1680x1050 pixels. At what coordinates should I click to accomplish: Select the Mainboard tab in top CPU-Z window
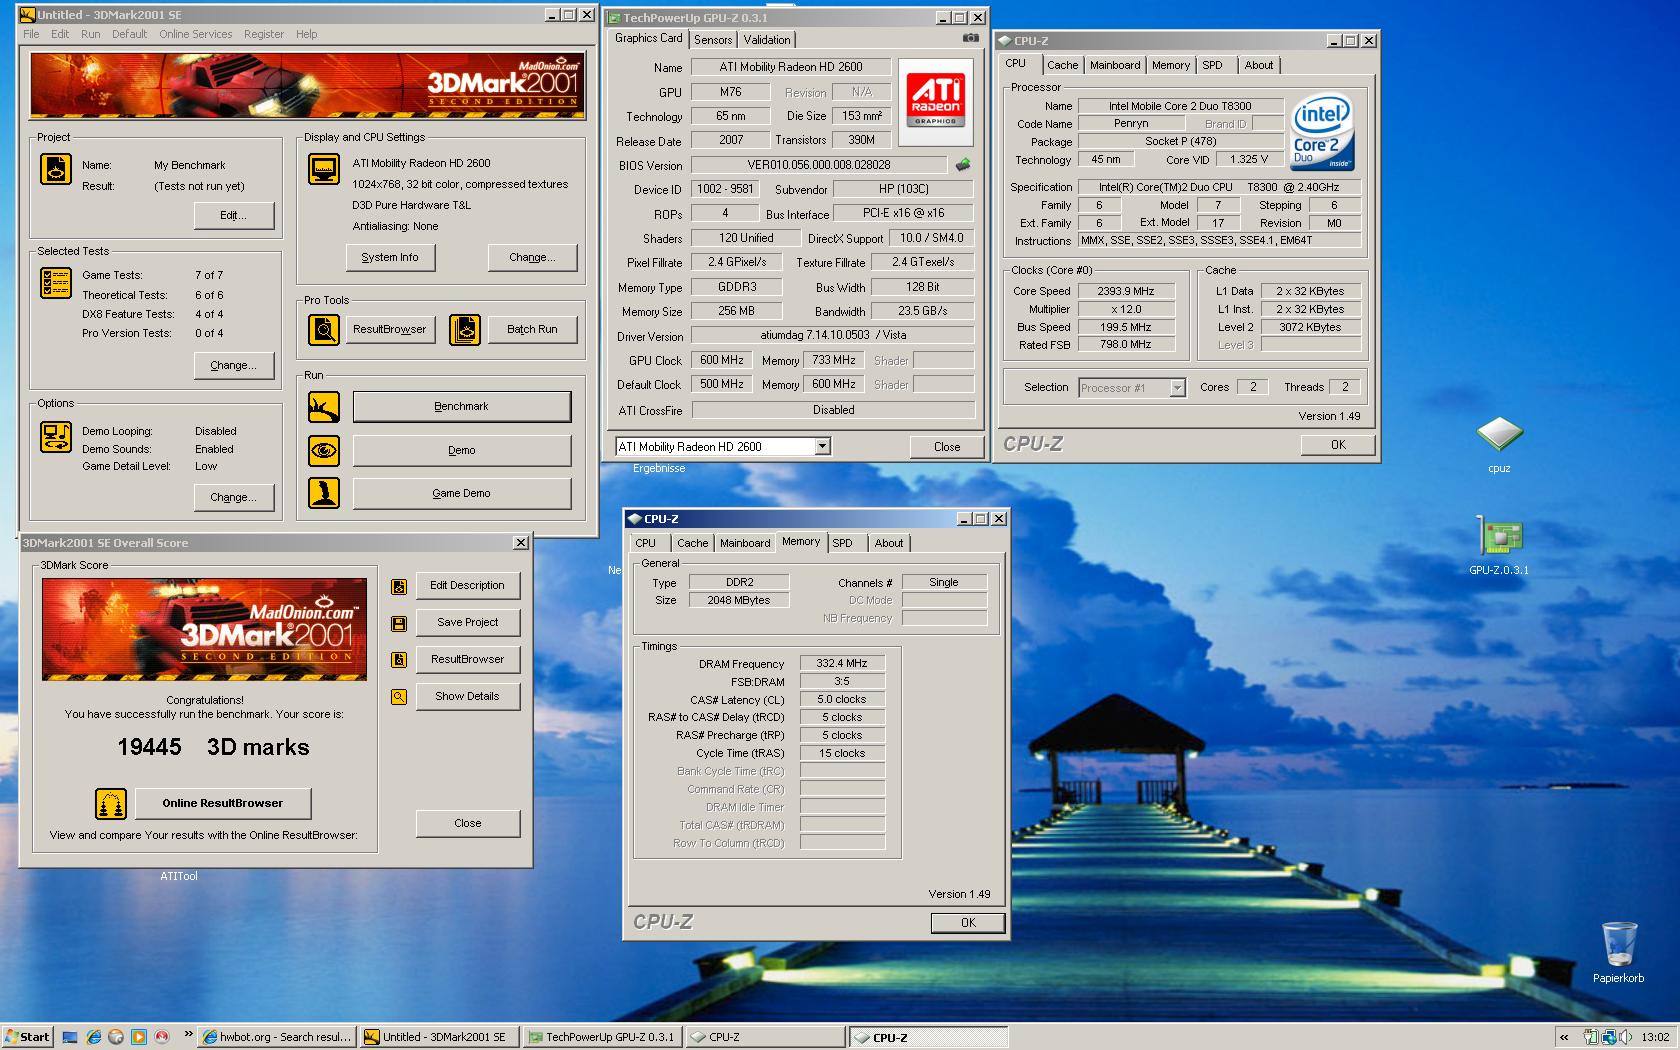1115,65
